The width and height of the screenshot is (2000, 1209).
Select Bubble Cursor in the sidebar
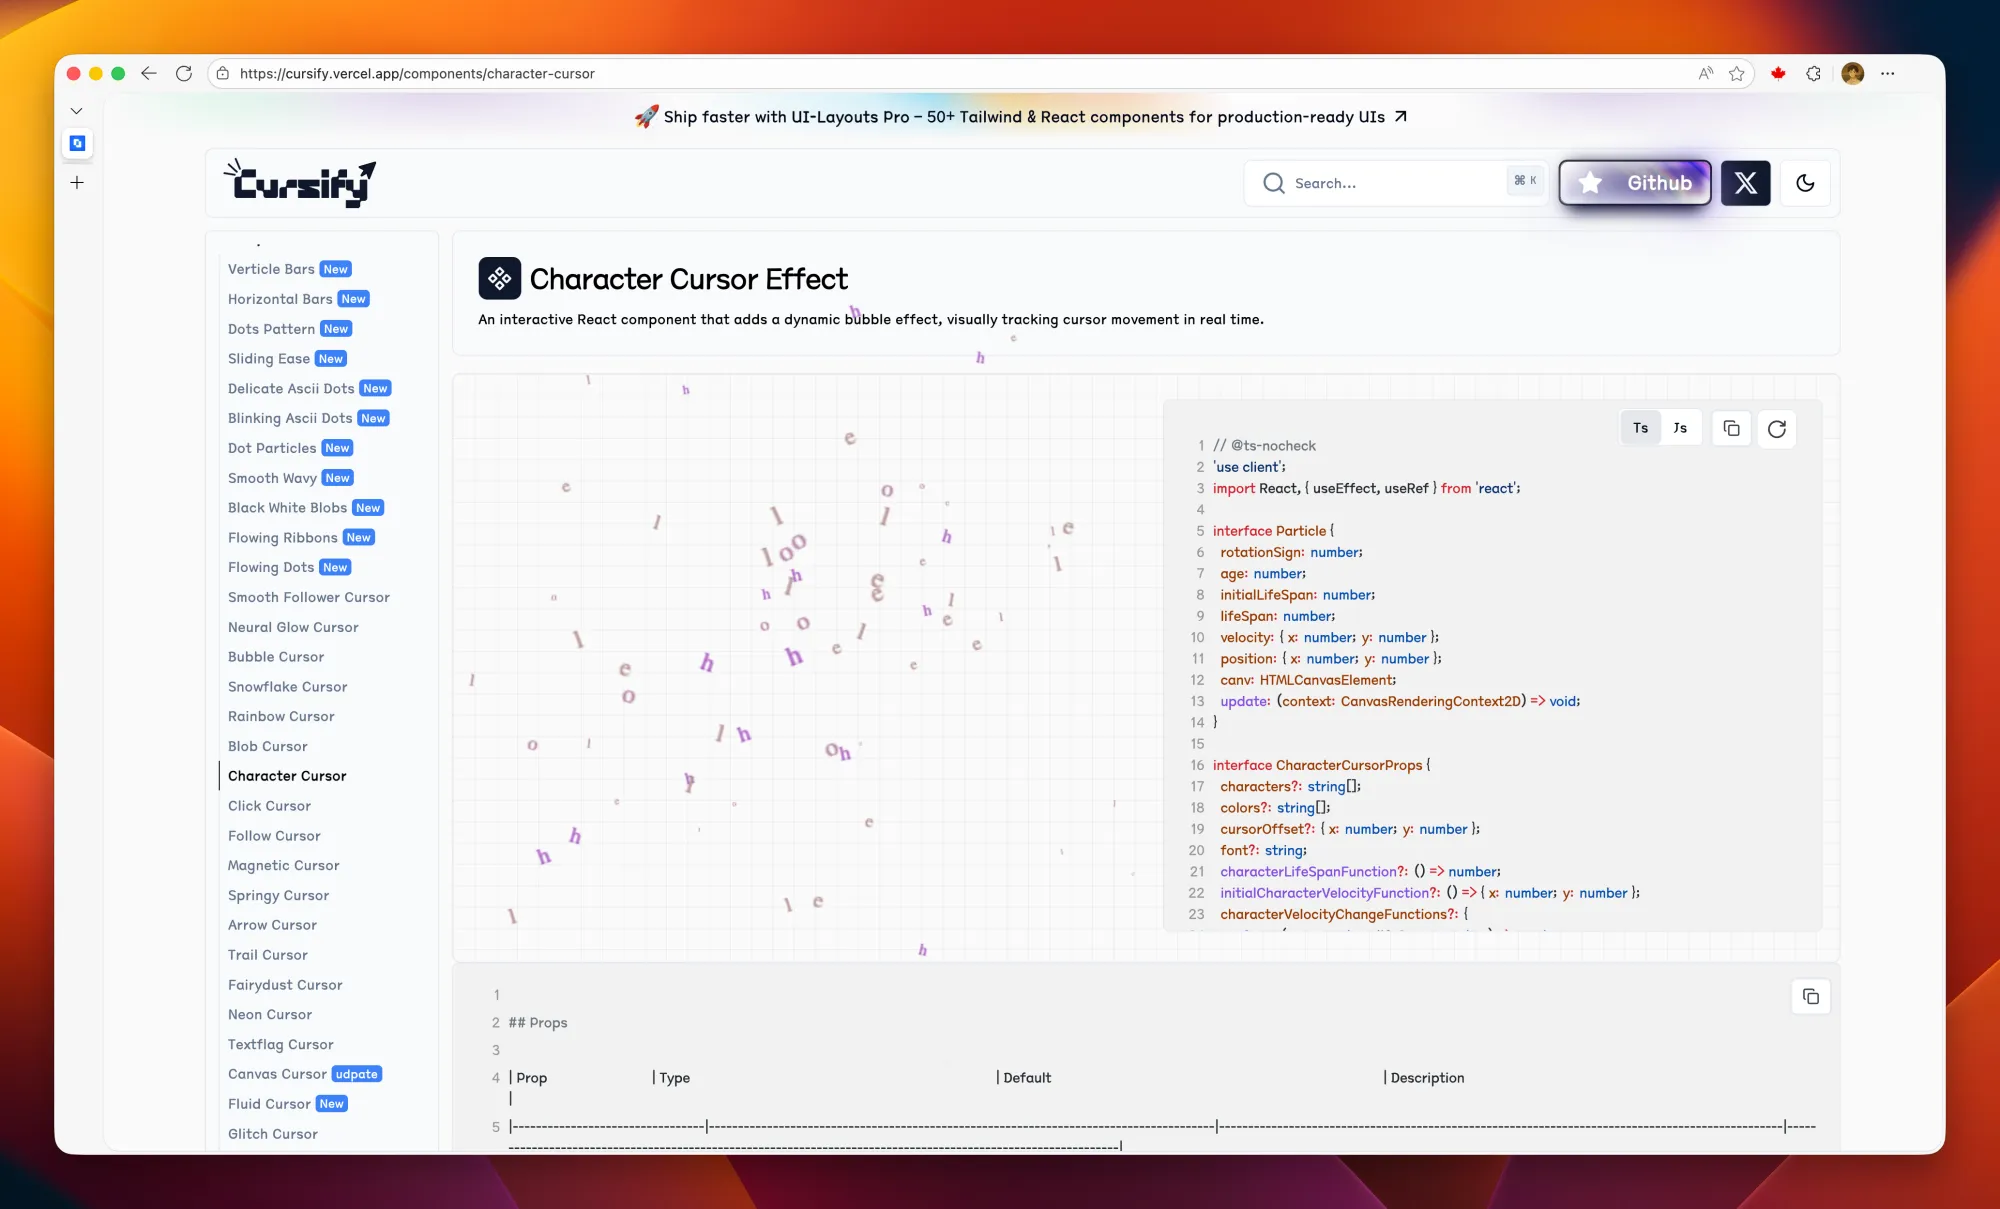click(x=276, y=657)
